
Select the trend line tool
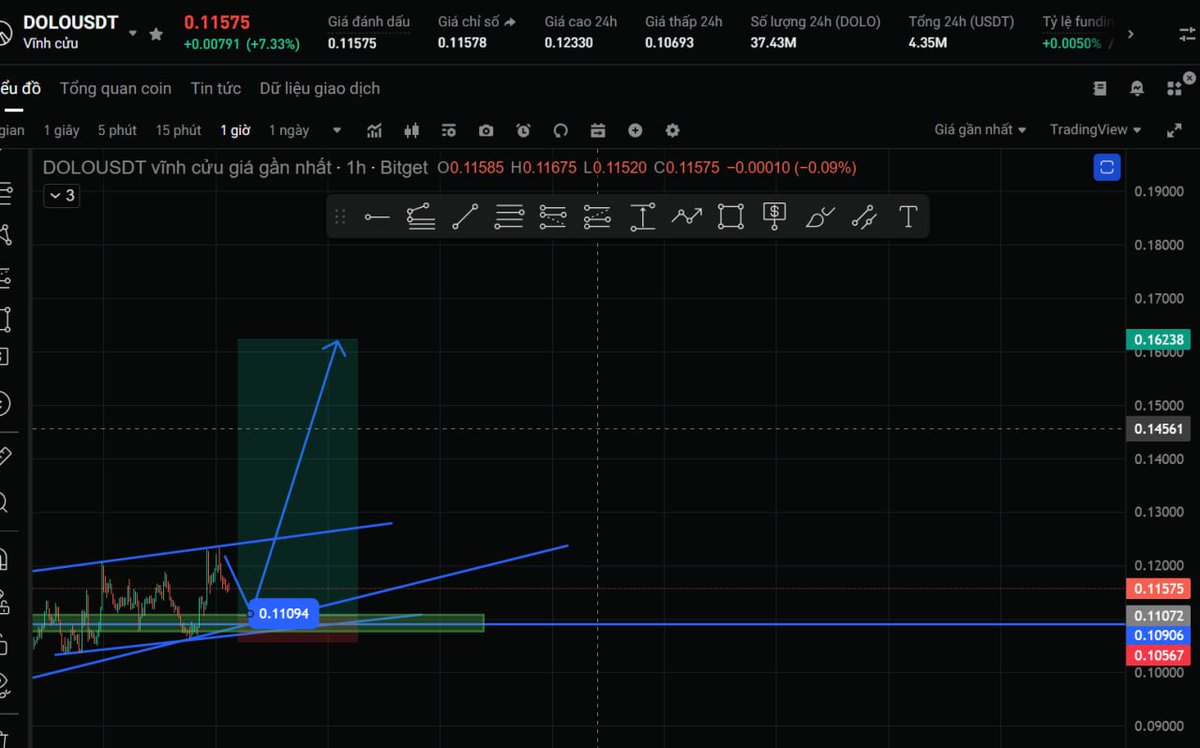click(465, 217)
